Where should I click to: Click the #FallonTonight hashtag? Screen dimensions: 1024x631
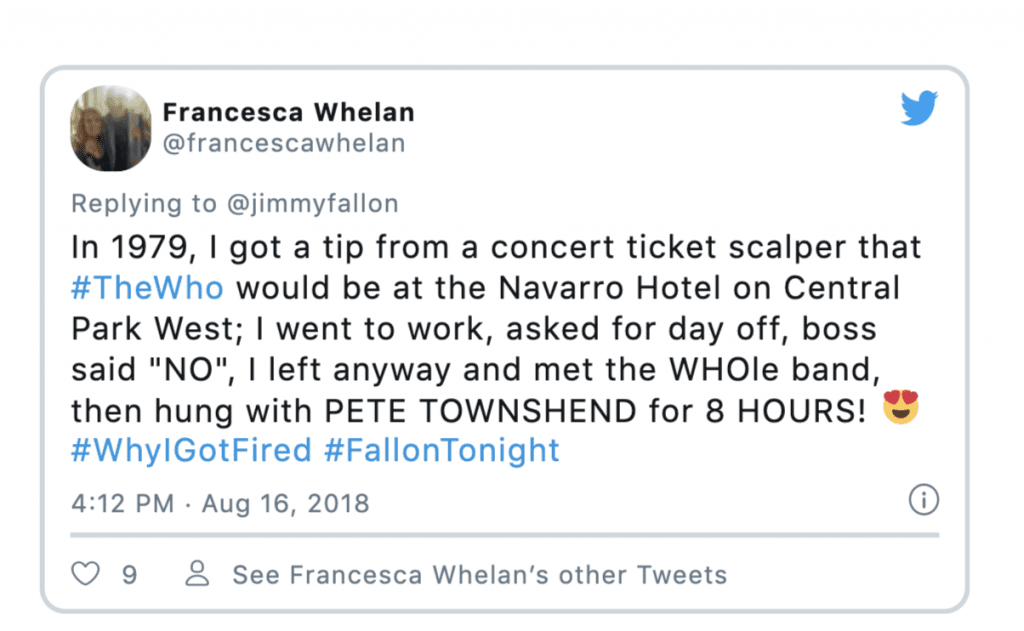(x=442, y=450)
